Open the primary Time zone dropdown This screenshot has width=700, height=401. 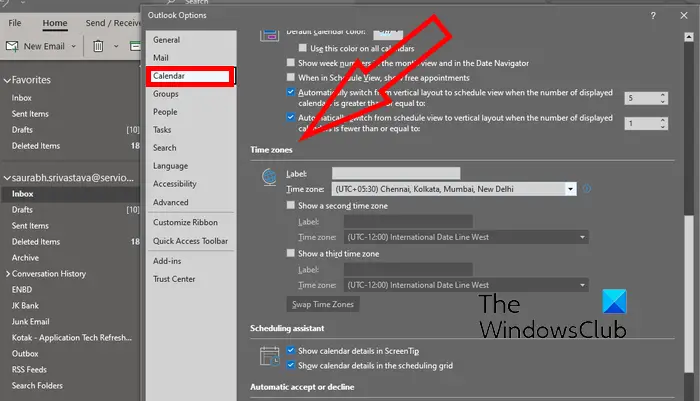570,189
